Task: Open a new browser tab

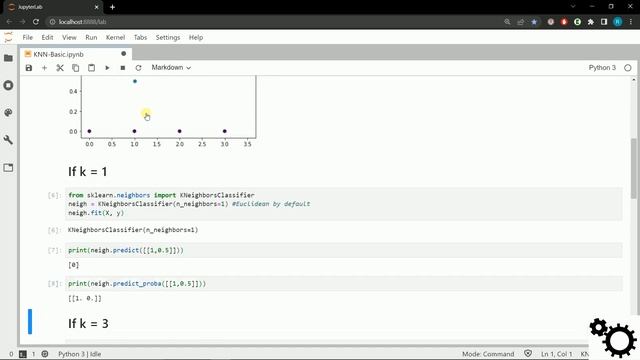Action: tap(112, 7)
